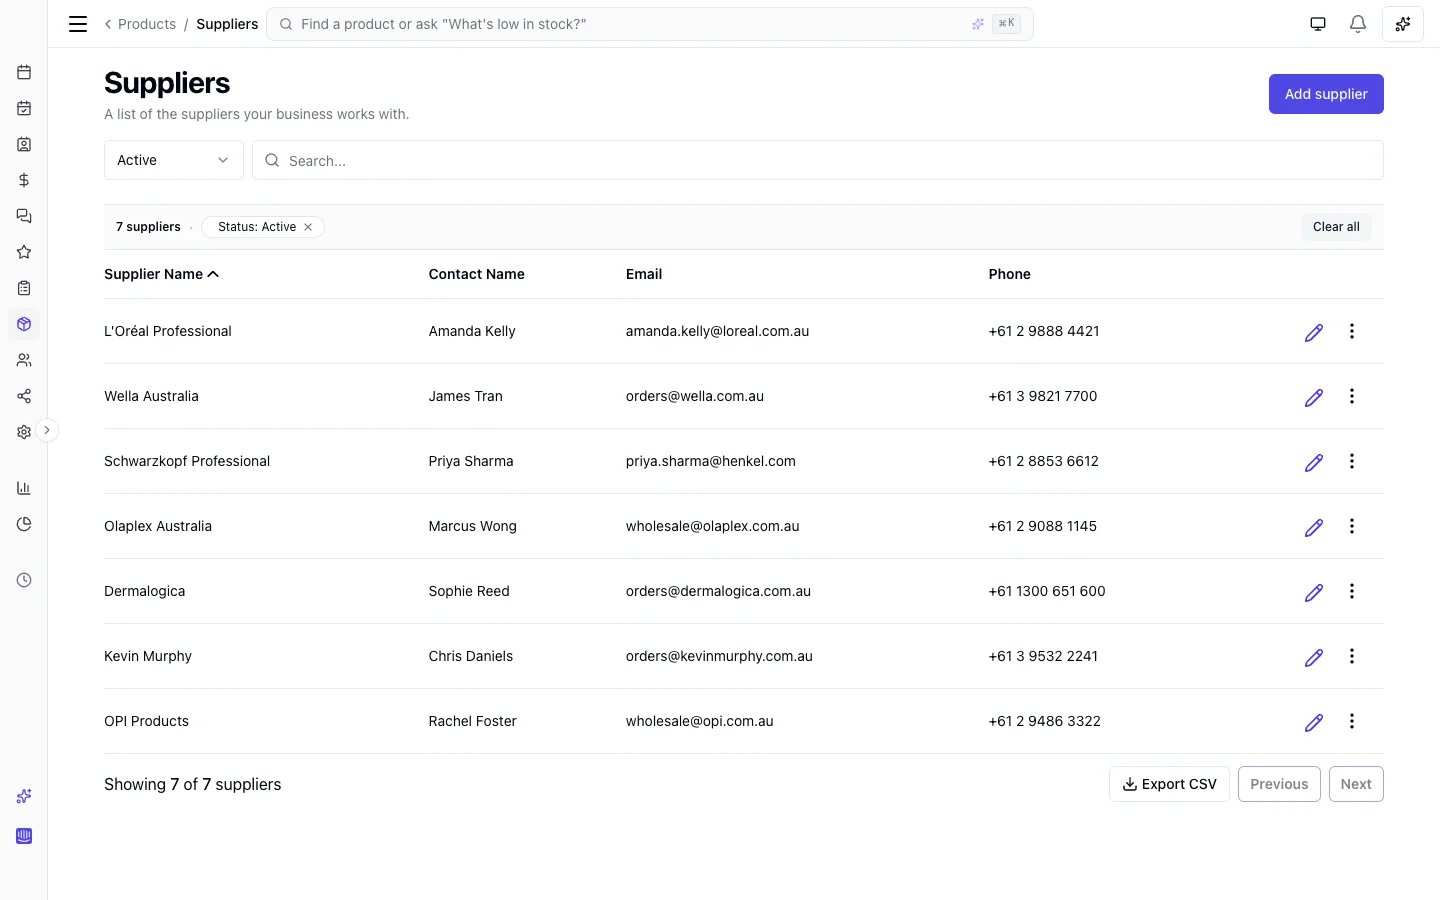Click contact name Chris Daniels
The image size is (1440, 900).
(x=470, y=656)
